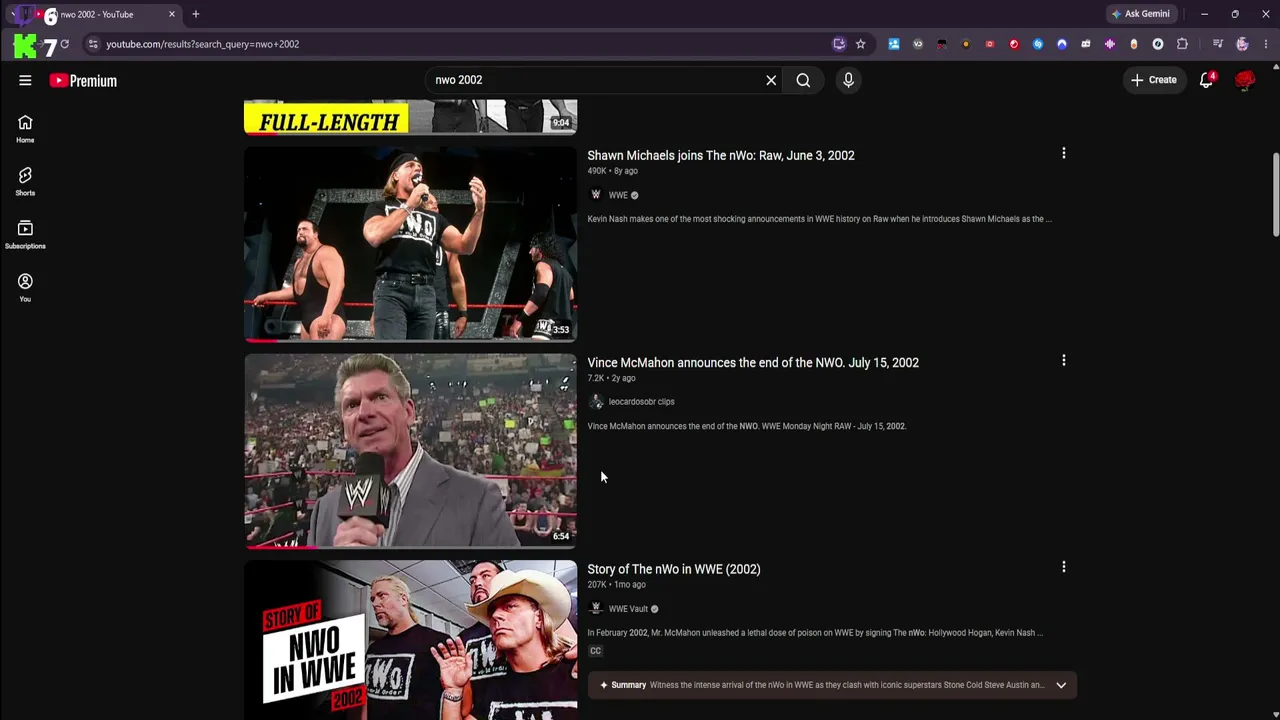Open Chrome media controls icon
This screenshot has width=1280, height=720.
pos(1218,44)
